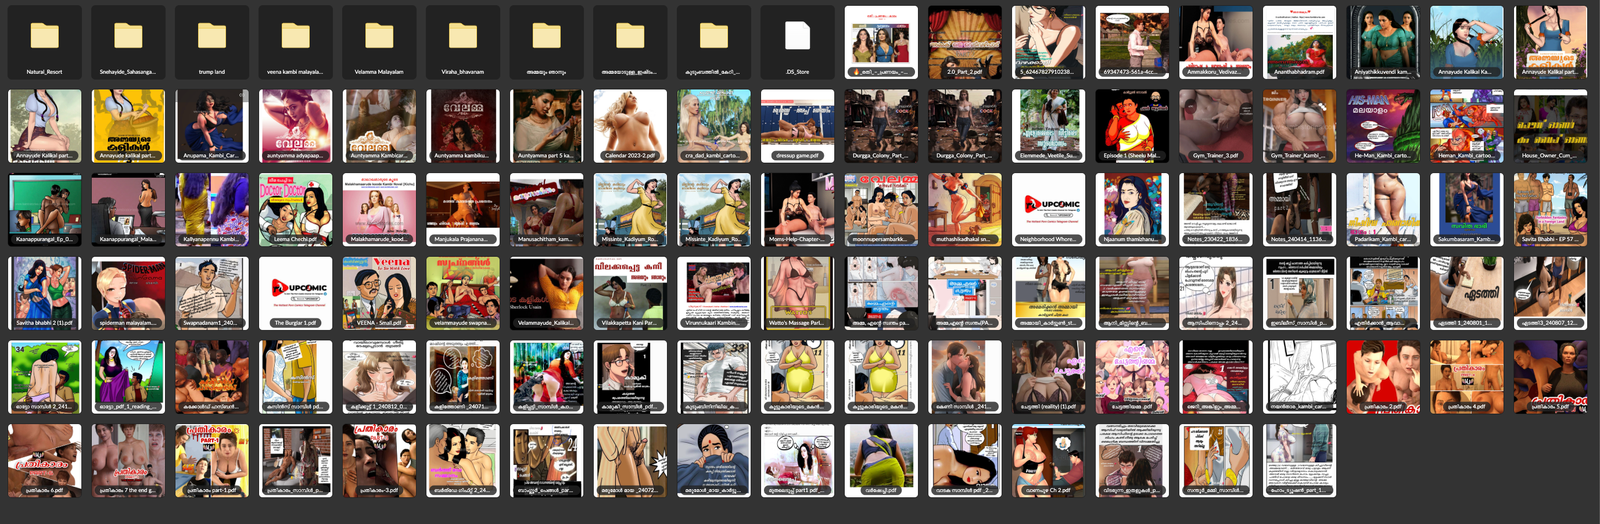Select the file starting 5_62467827910238
Screen dimensions: 1600x524
1048,43
